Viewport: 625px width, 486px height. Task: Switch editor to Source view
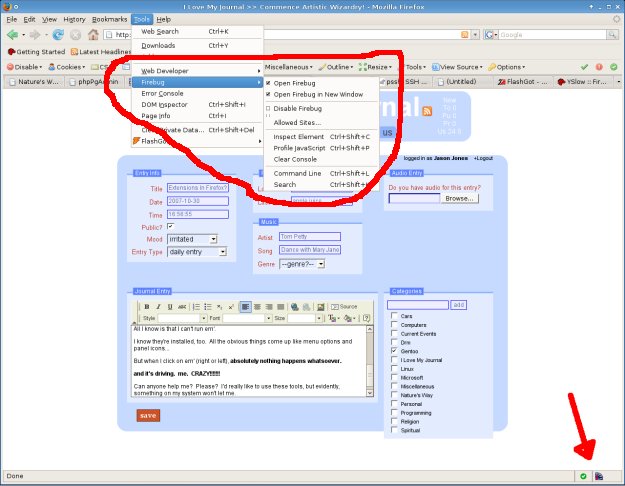(344, 307)
